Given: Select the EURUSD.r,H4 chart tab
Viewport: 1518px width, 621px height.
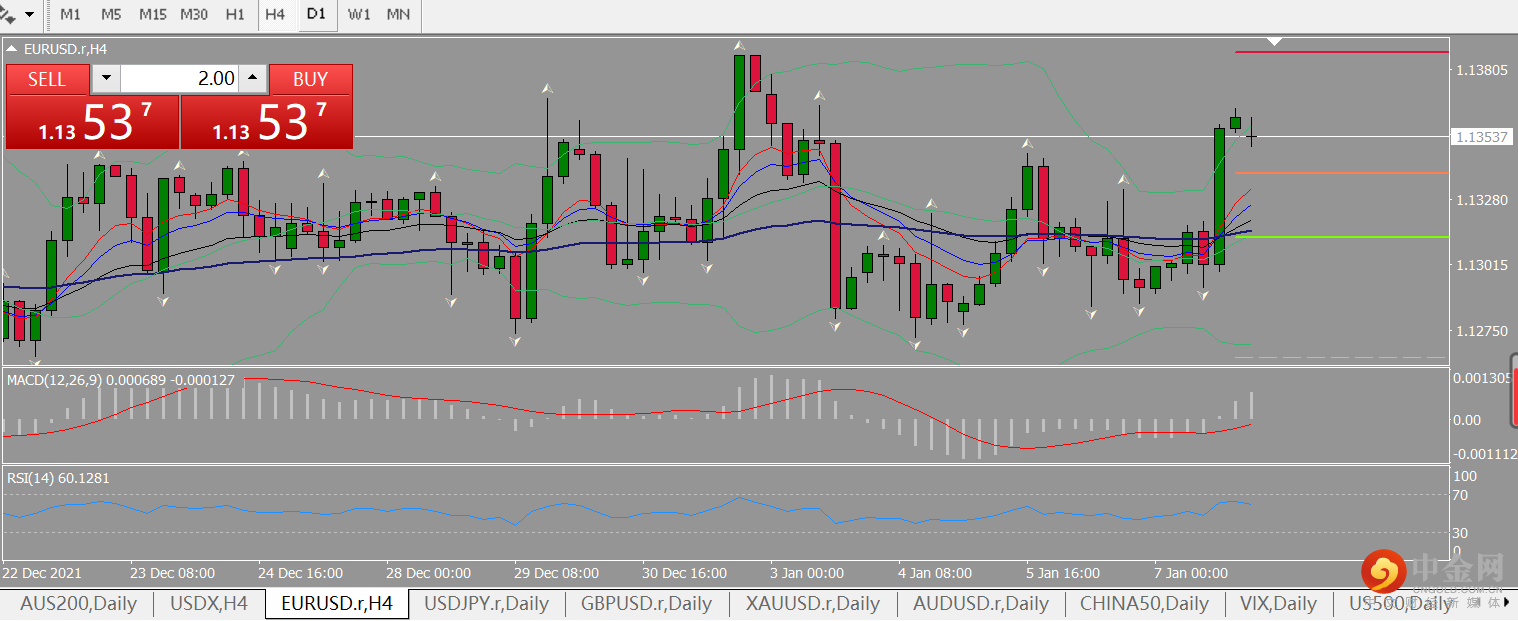Looking at the screenshot, I should click(x=337, y=603).
